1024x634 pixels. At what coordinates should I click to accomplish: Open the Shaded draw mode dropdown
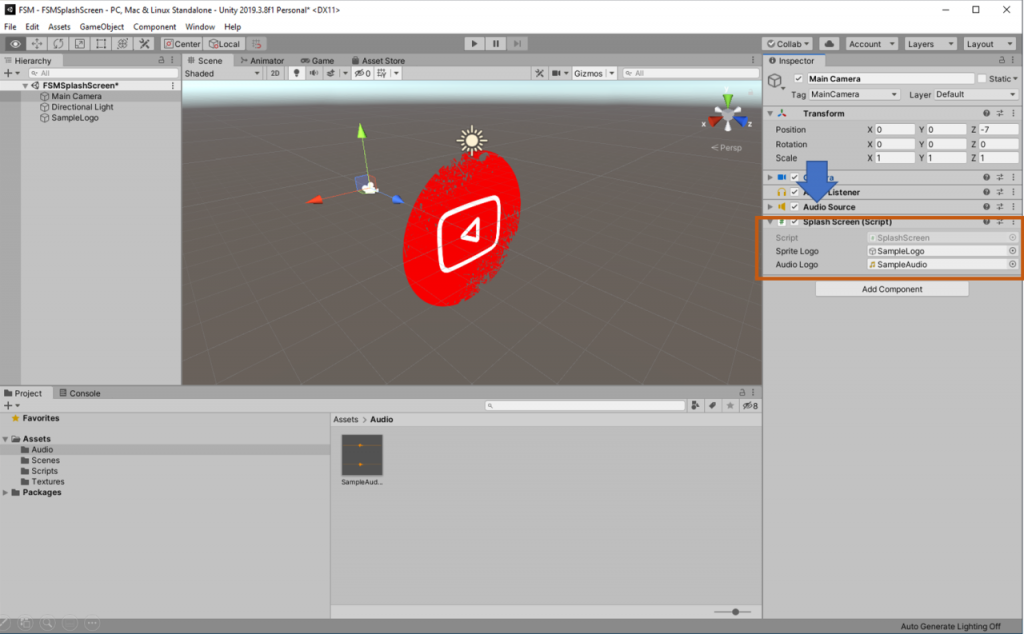tap(222, 73)
